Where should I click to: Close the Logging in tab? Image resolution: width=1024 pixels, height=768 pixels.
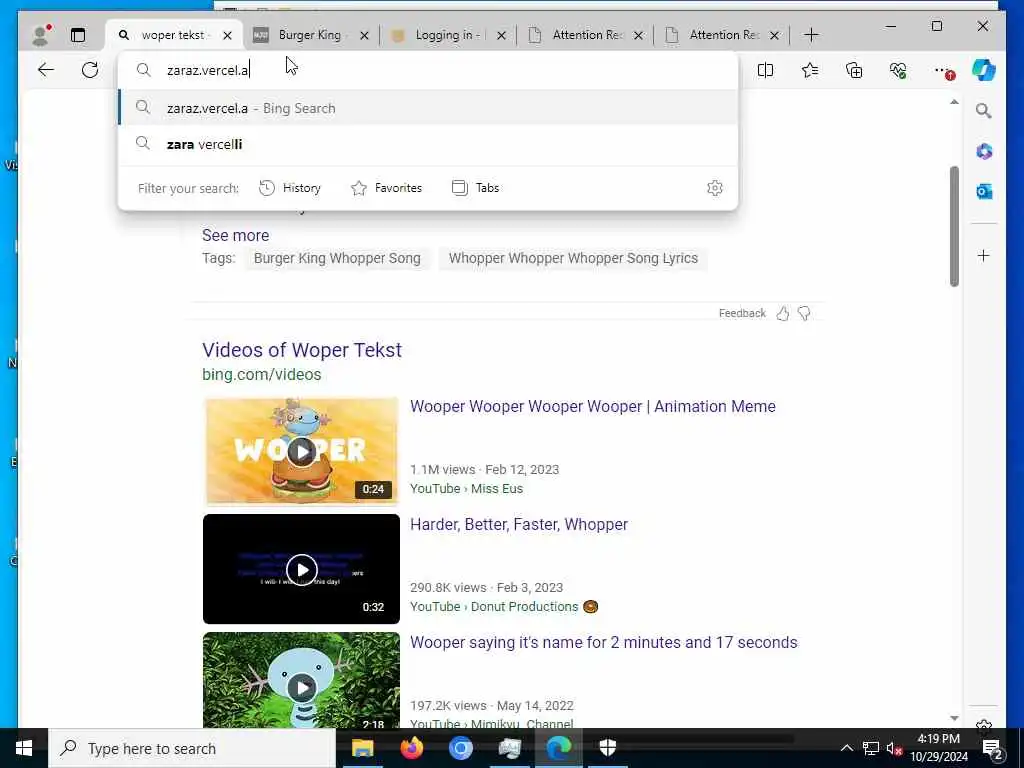pyautogui.click(x=501, y=35)
